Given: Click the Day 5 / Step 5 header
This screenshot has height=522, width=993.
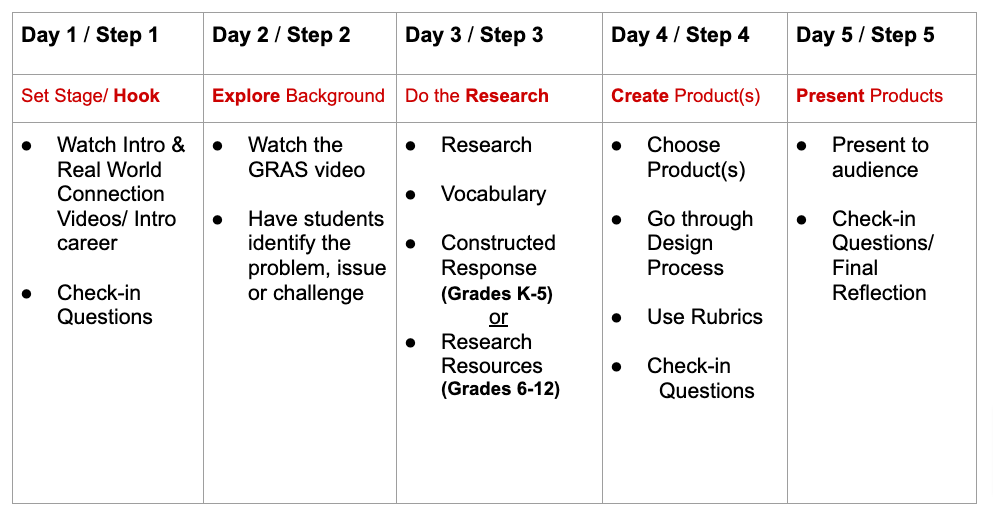Looking at the screenshot, I should coord(865,35).
